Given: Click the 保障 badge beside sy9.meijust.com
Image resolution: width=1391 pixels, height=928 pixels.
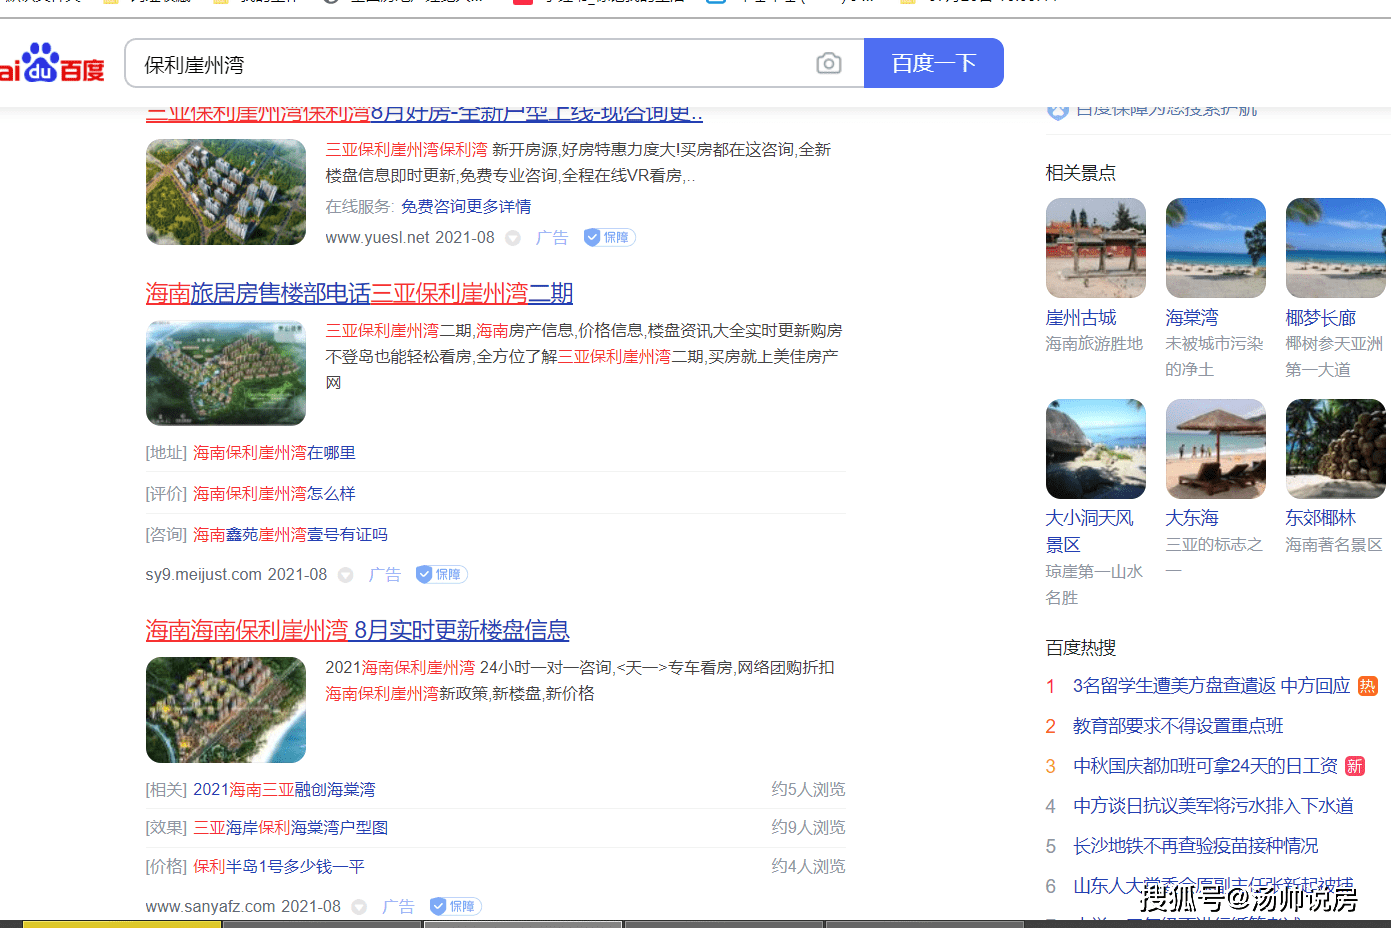Looking at the screenshot, I should (441, 574).
